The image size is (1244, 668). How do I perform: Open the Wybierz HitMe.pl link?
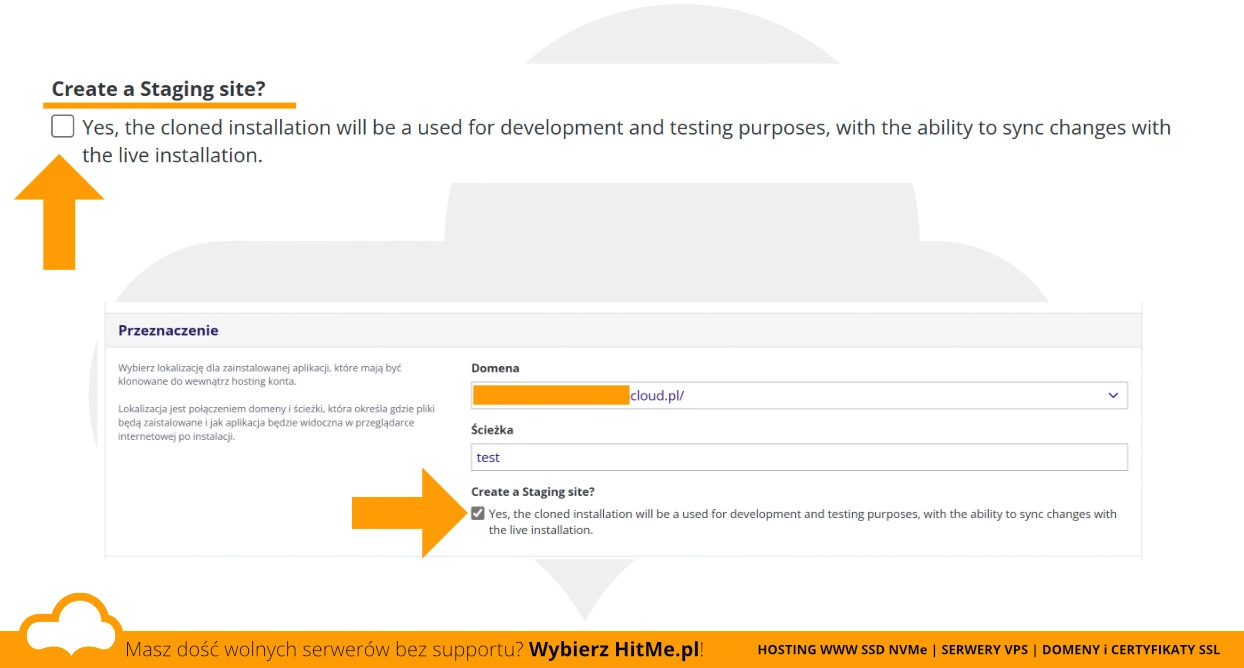click(614, 649)
